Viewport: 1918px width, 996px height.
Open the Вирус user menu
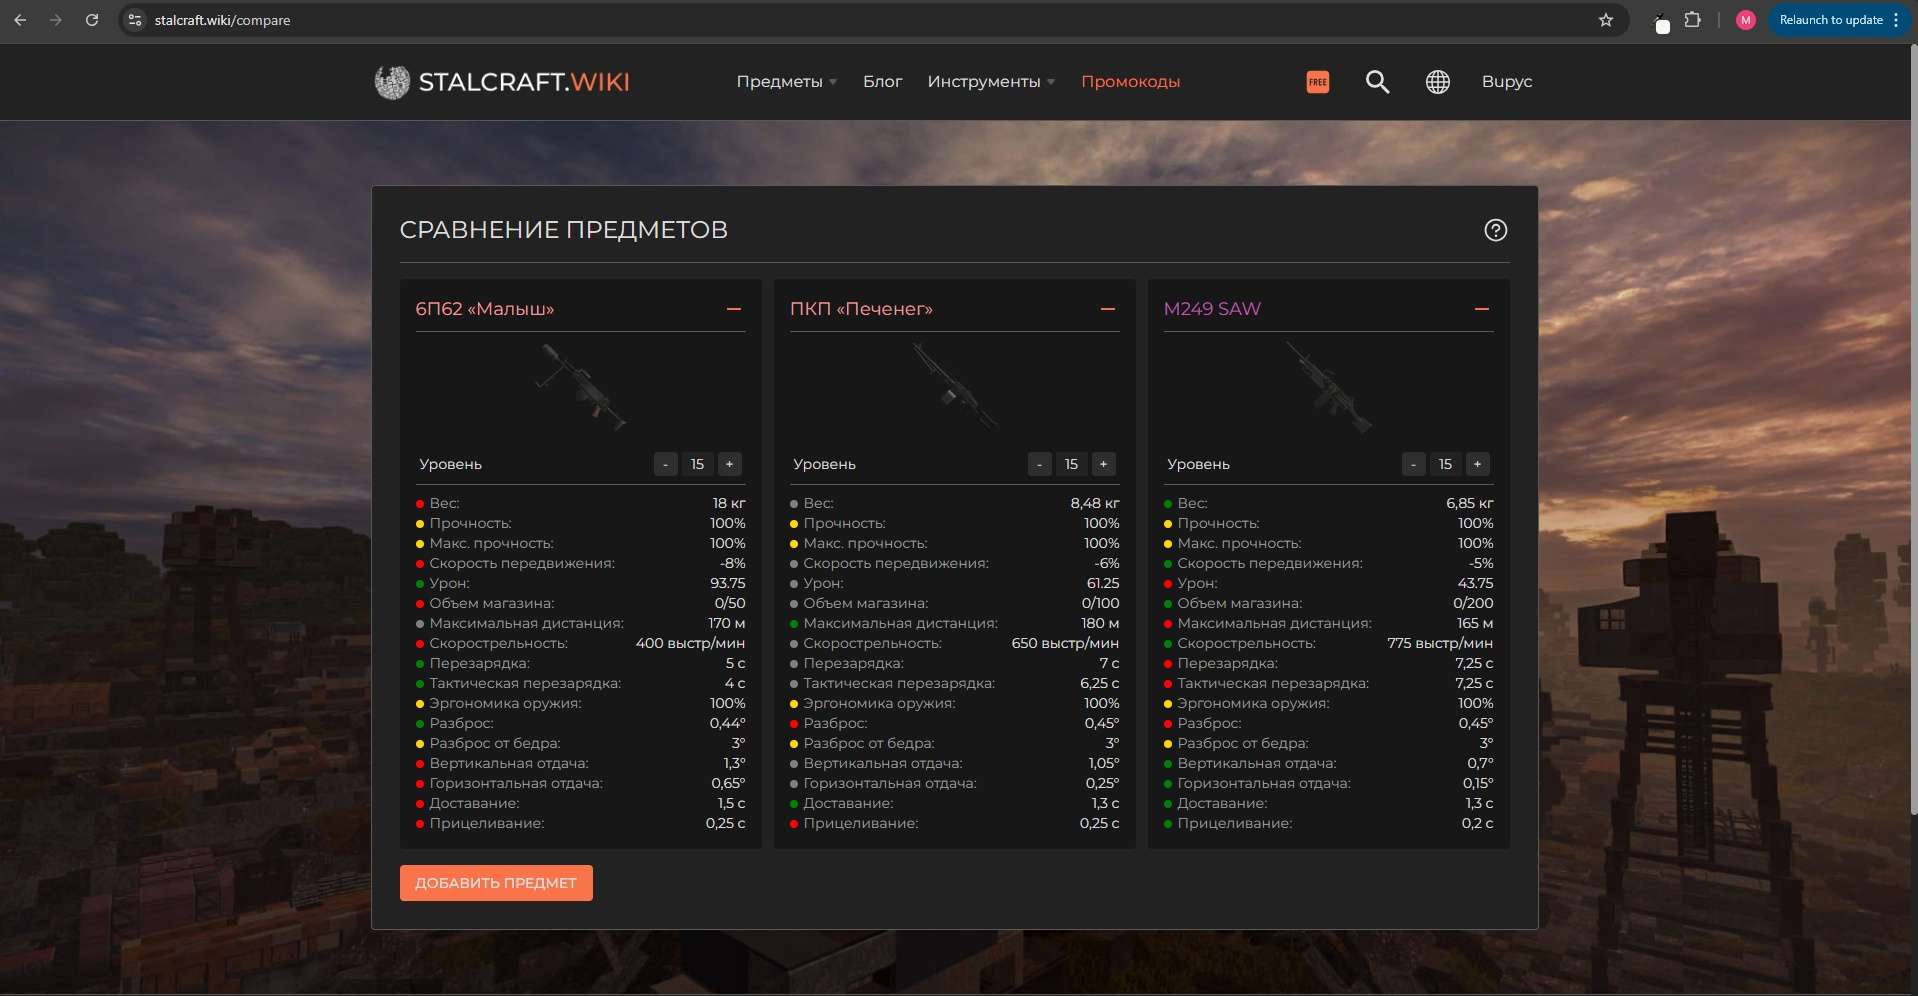point(1506,82)
